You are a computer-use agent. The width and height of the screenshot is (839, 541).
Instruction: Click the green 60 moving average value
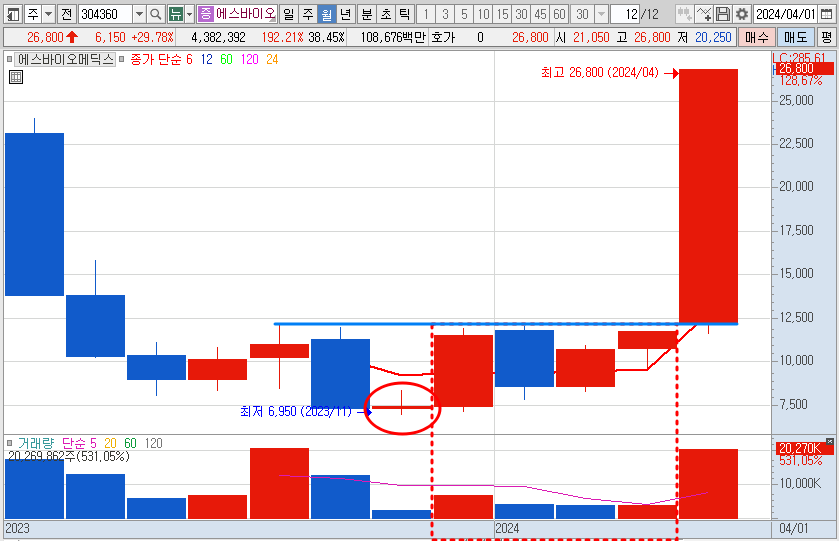click(226, 59)
